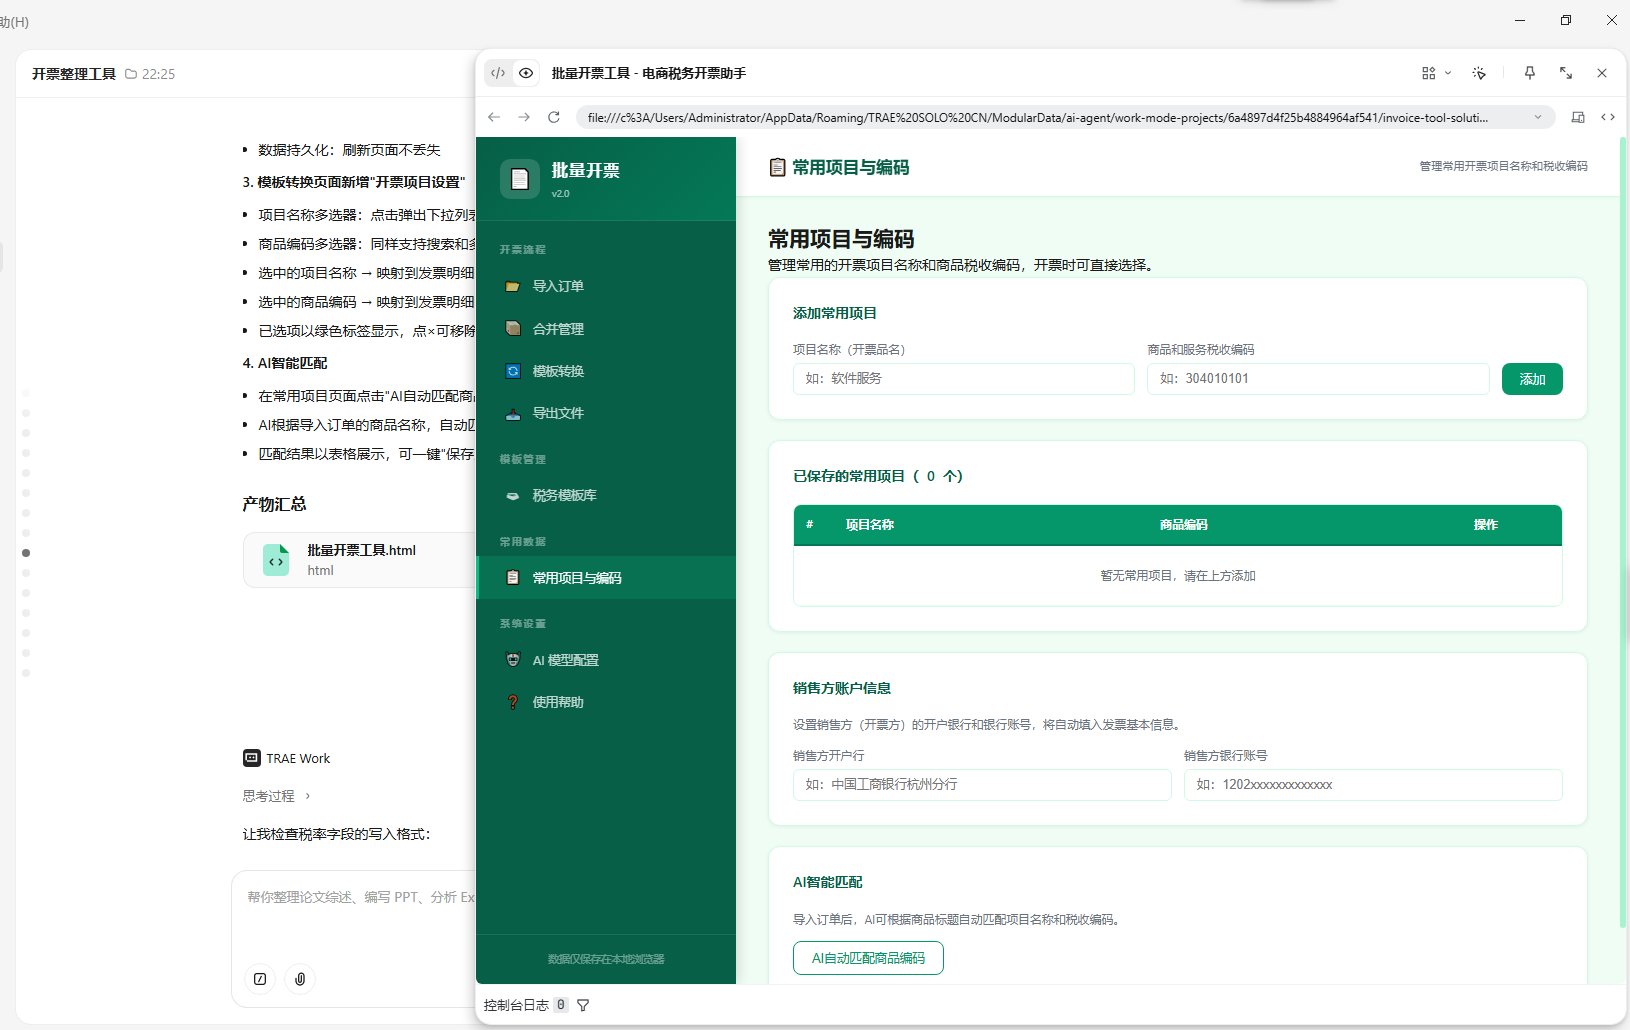Screen dimensions: 1630x1030
Task: Click the green 添加 button
Action: click(1532, 379)
